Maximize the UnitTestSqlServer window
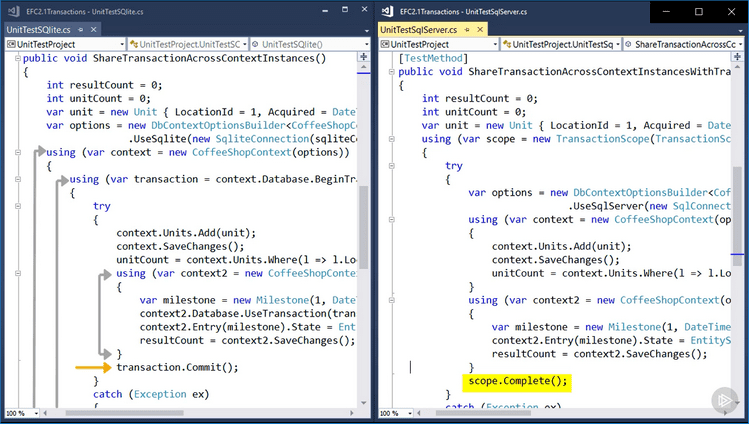 click(x=698, y=11)
